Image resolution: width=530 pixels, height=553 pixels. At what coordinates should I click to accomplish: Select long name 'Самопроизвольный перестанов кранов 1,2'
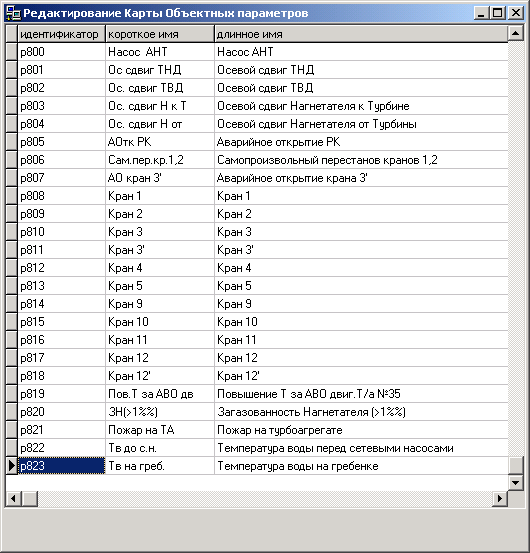tap(361, 160)
